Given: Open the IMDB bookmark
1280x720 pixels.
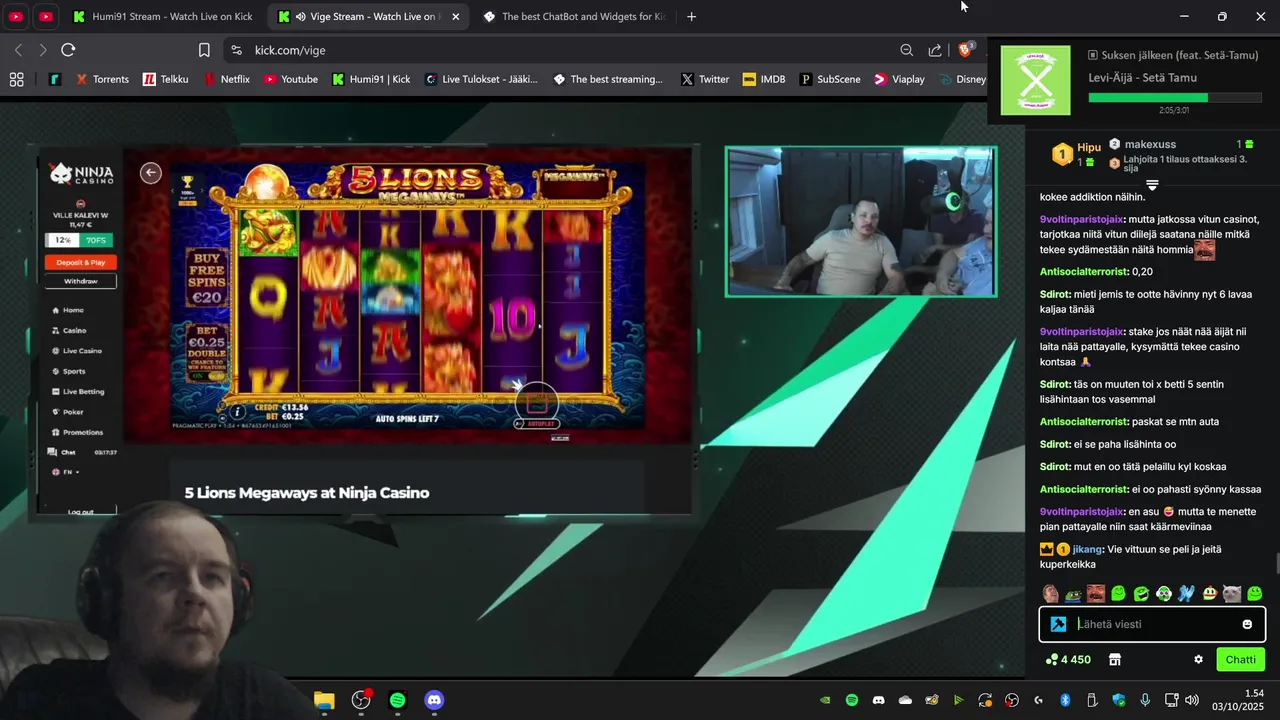Looking at the screenshot, I should tap(764, 79).
